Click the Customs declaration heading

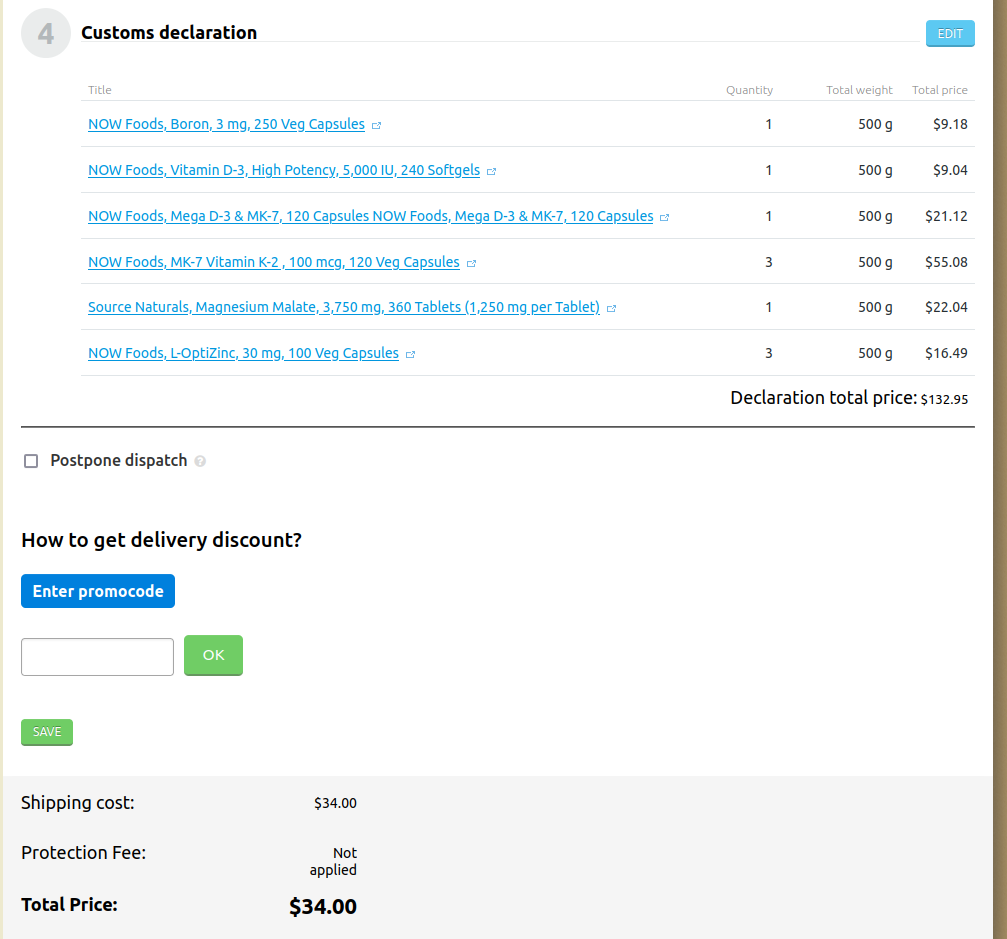(x=169, y=33)
